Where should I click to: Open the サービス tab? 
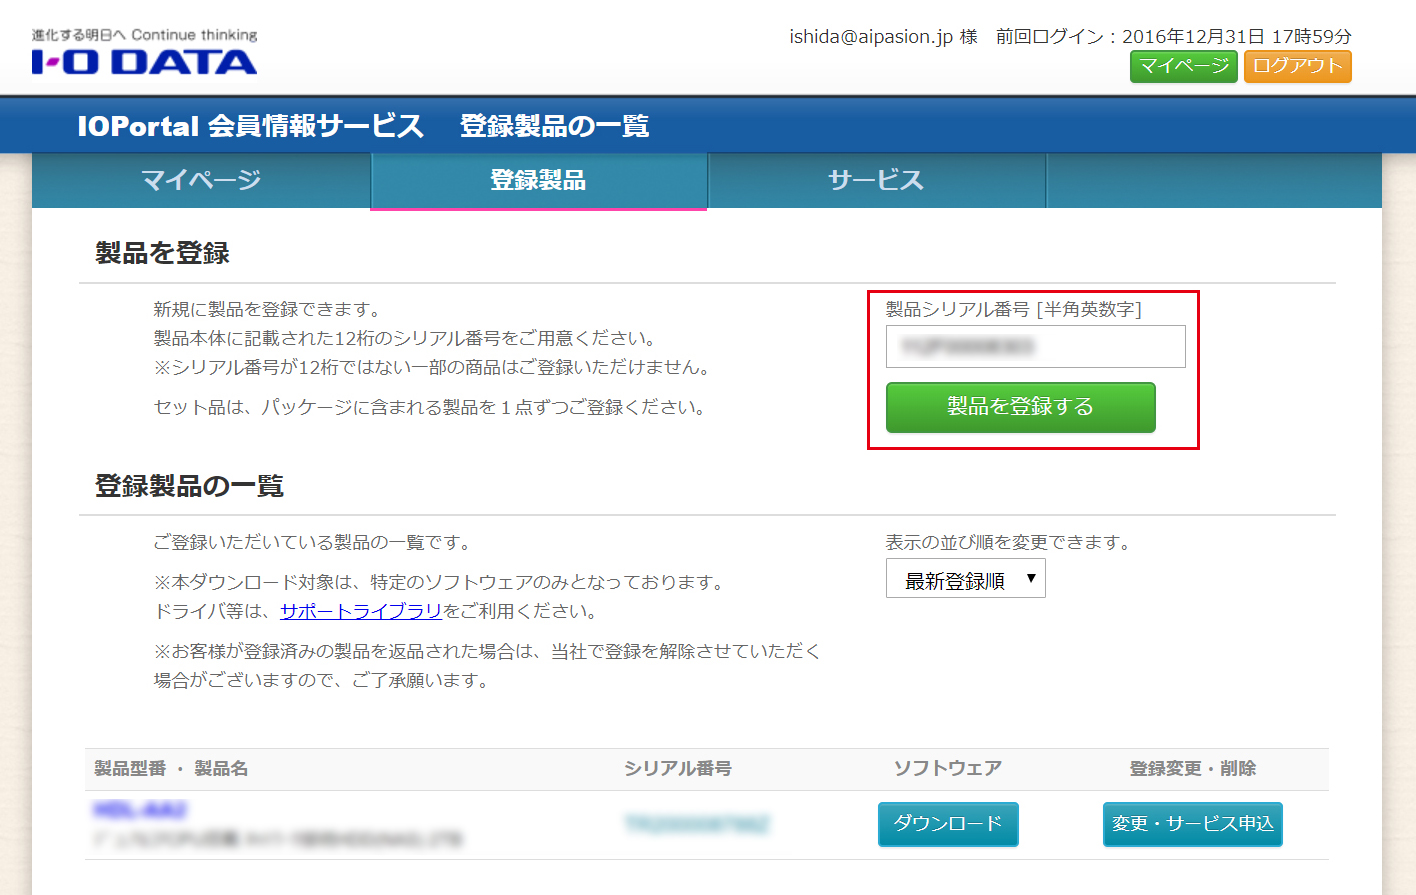pos(877,180)
